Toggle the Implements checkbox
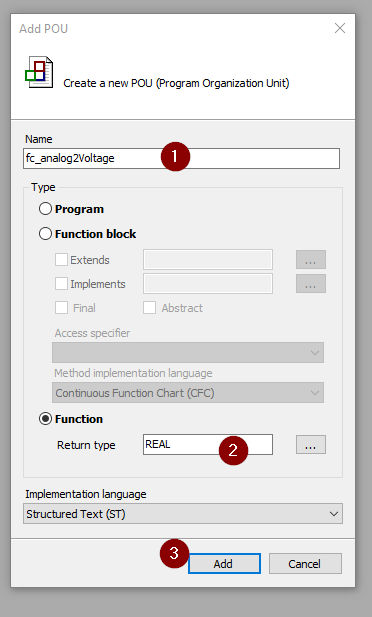Image resolution: width=372 pixels, height=617 pixels. pos(61,284)
